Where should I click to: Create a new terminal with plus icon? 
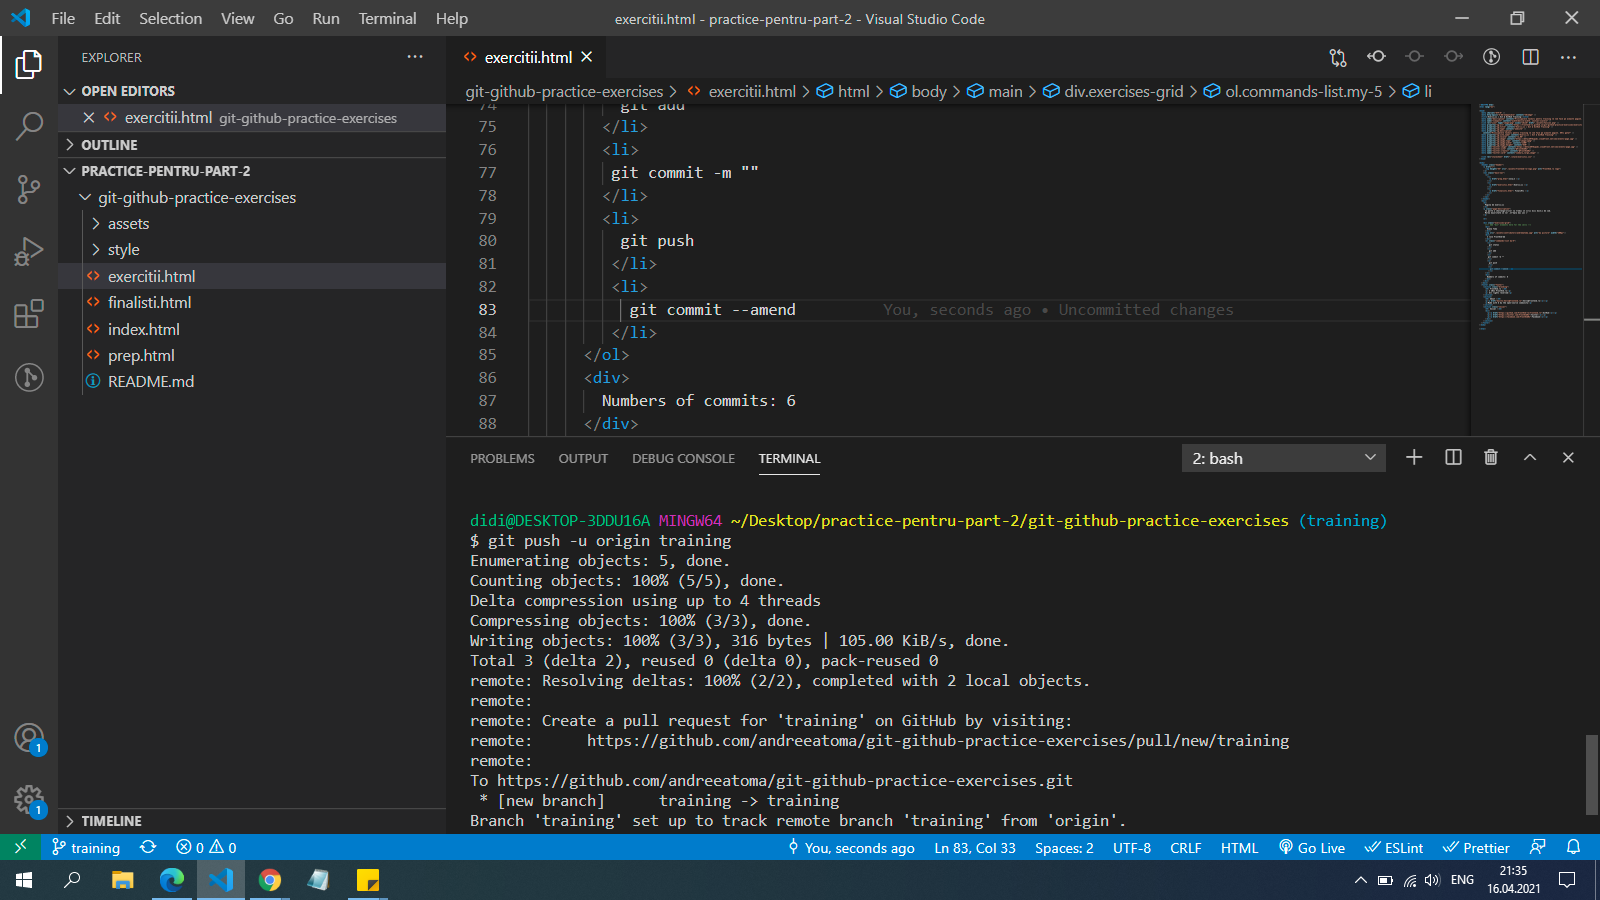[x=1414, y=457]
